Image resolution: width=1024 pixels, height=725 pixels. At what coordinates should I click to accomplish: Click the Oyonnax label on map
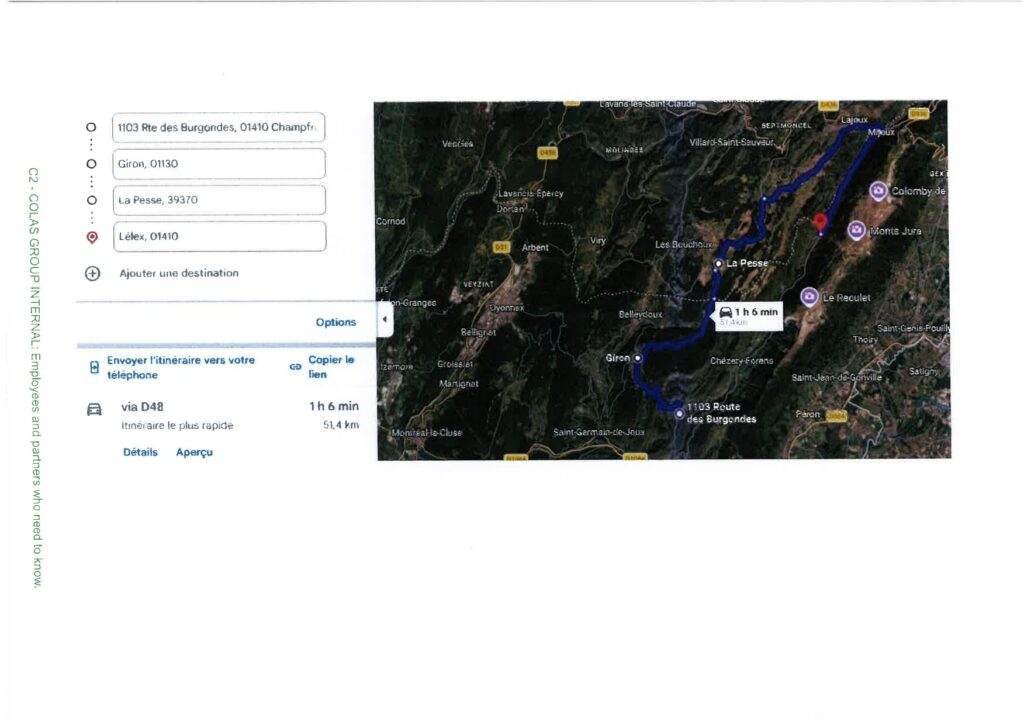click(x=507, y=308)
